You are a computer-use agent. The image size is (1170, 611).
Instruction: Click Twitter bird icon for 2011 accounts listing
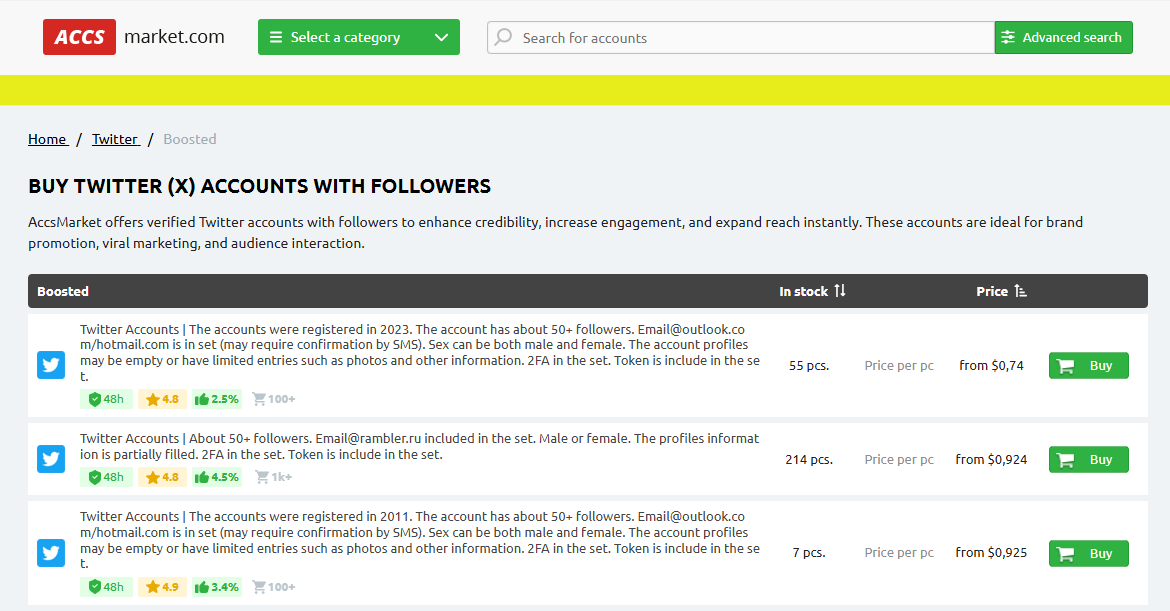(51, 553)
